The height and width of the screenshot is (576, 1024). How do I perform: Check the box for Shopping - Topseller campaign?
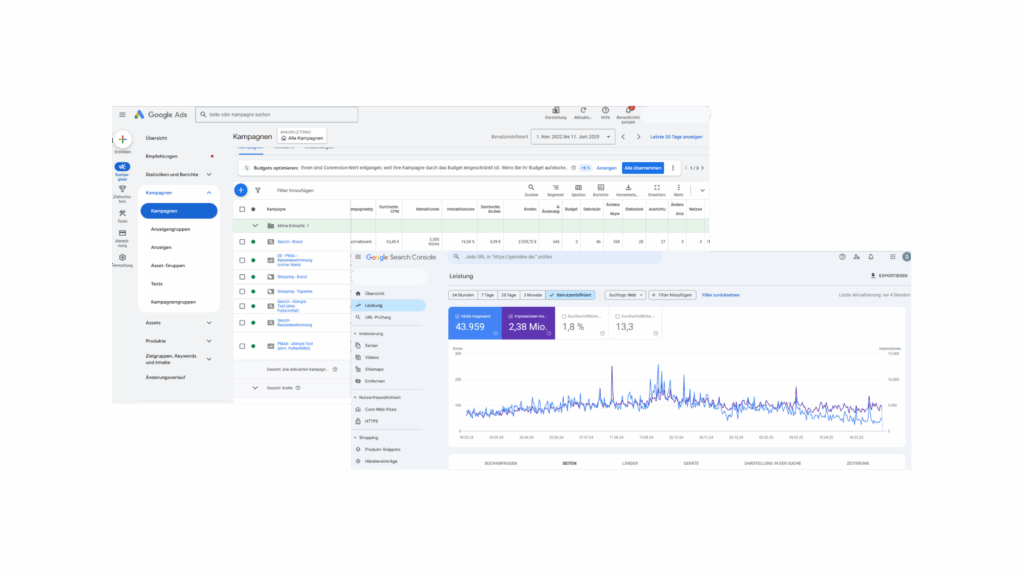point(242,292)
